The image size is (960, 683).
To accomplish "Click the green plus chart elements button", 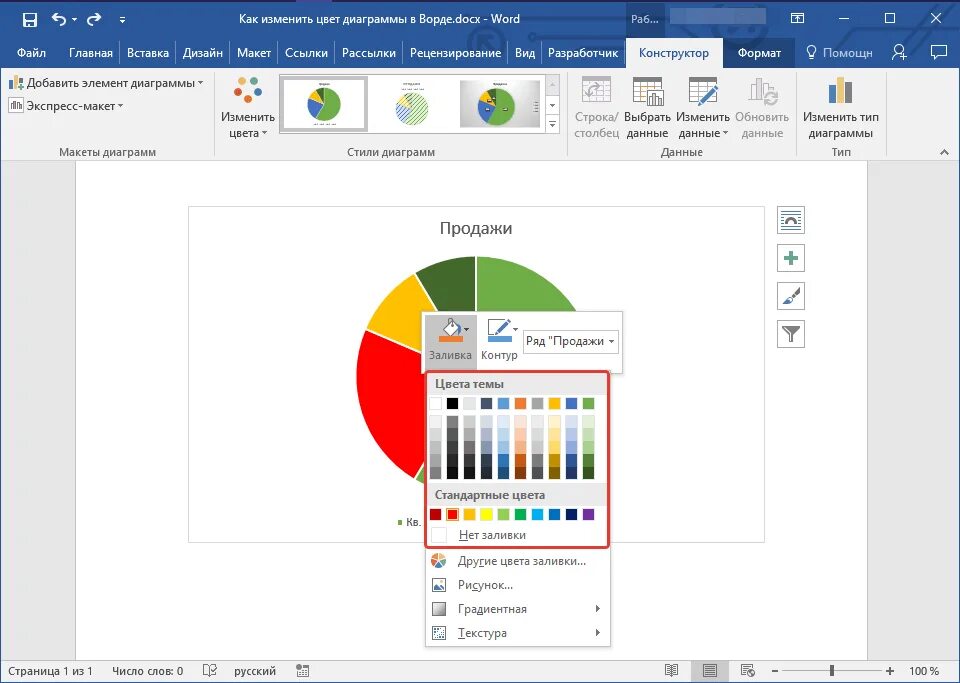I will point(790,258).
